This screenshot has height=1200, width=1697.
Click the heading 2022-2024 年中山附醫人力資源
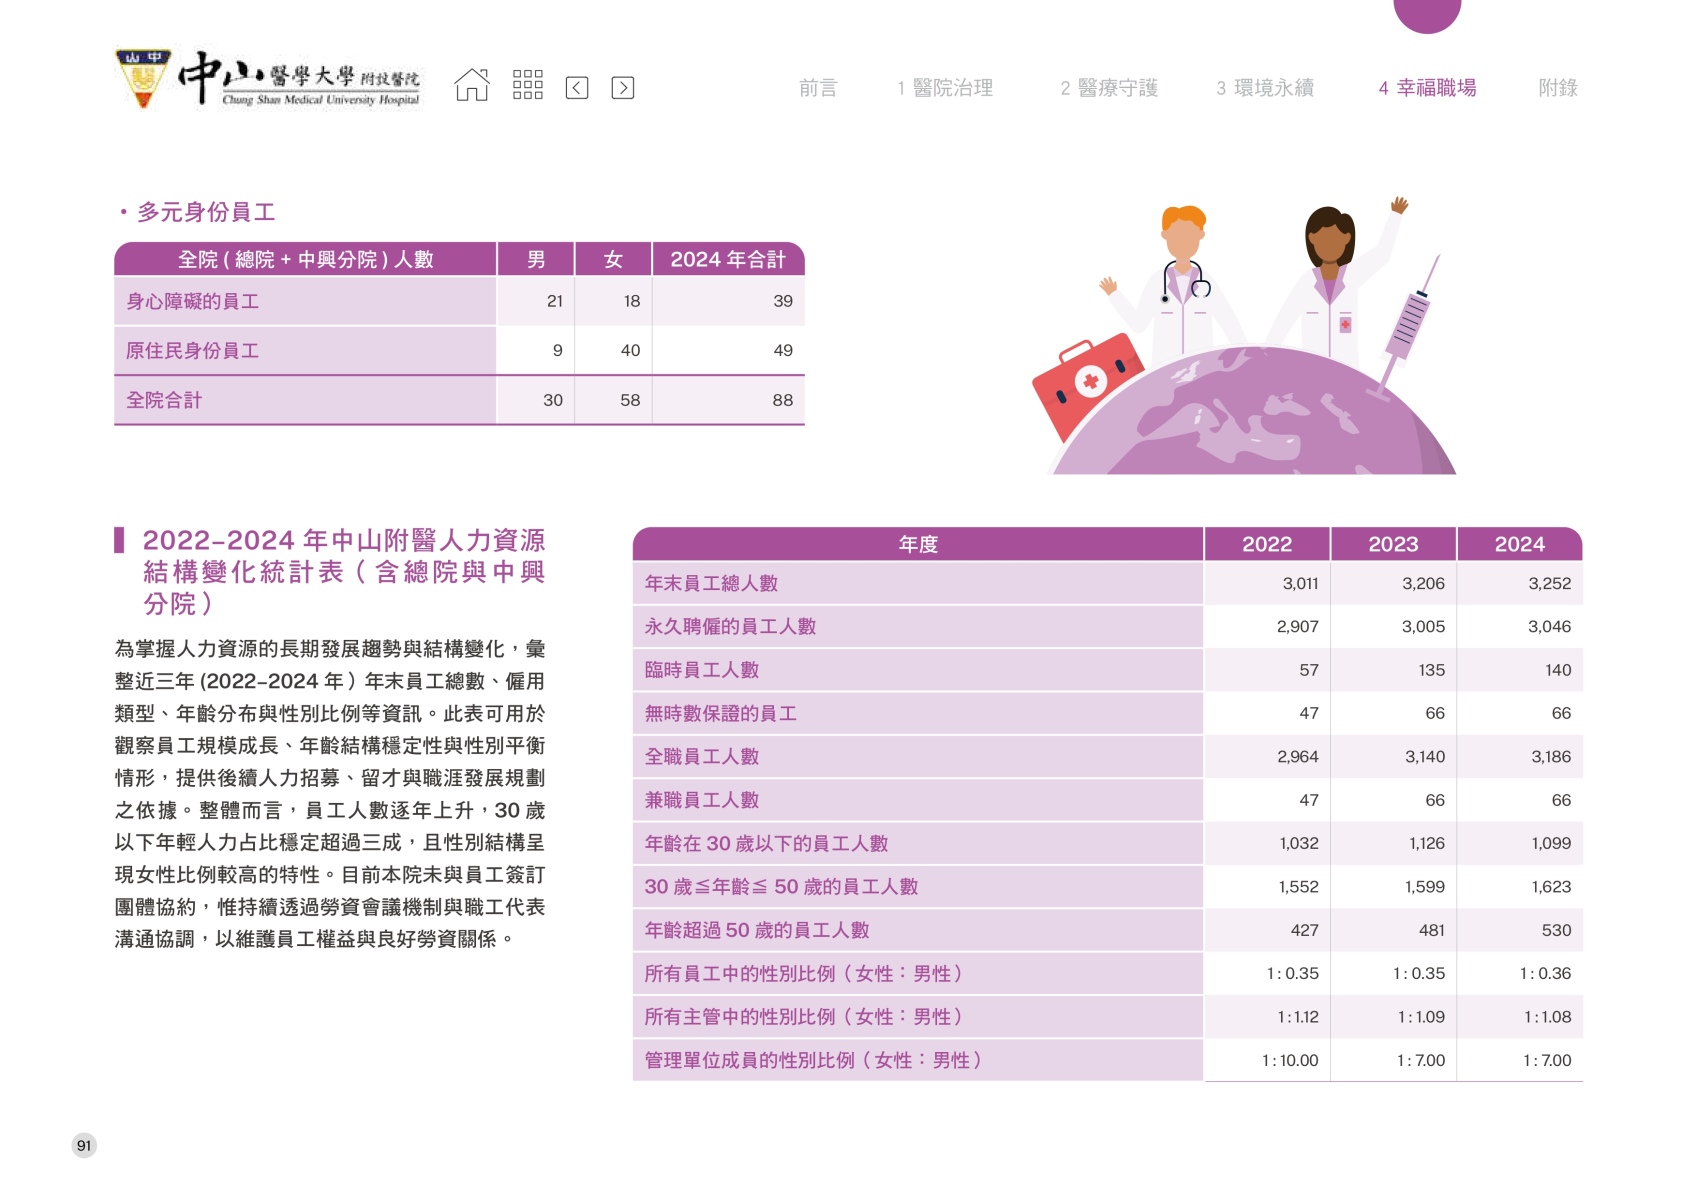tap(343, 541)
